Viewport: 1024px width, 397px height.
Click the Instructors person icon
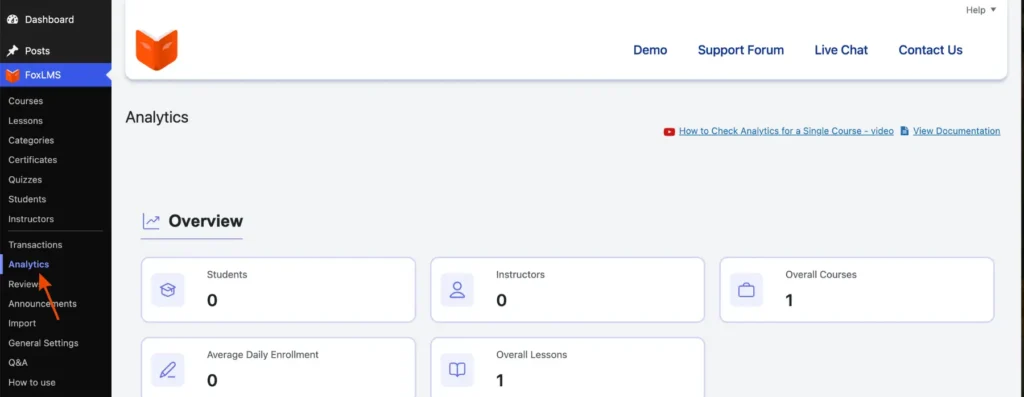click(x=457, y=290)
